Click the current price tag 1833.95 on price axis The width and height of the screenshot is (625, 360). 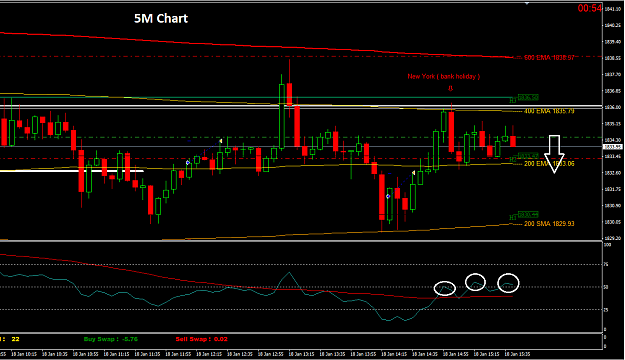coord(613,147)
